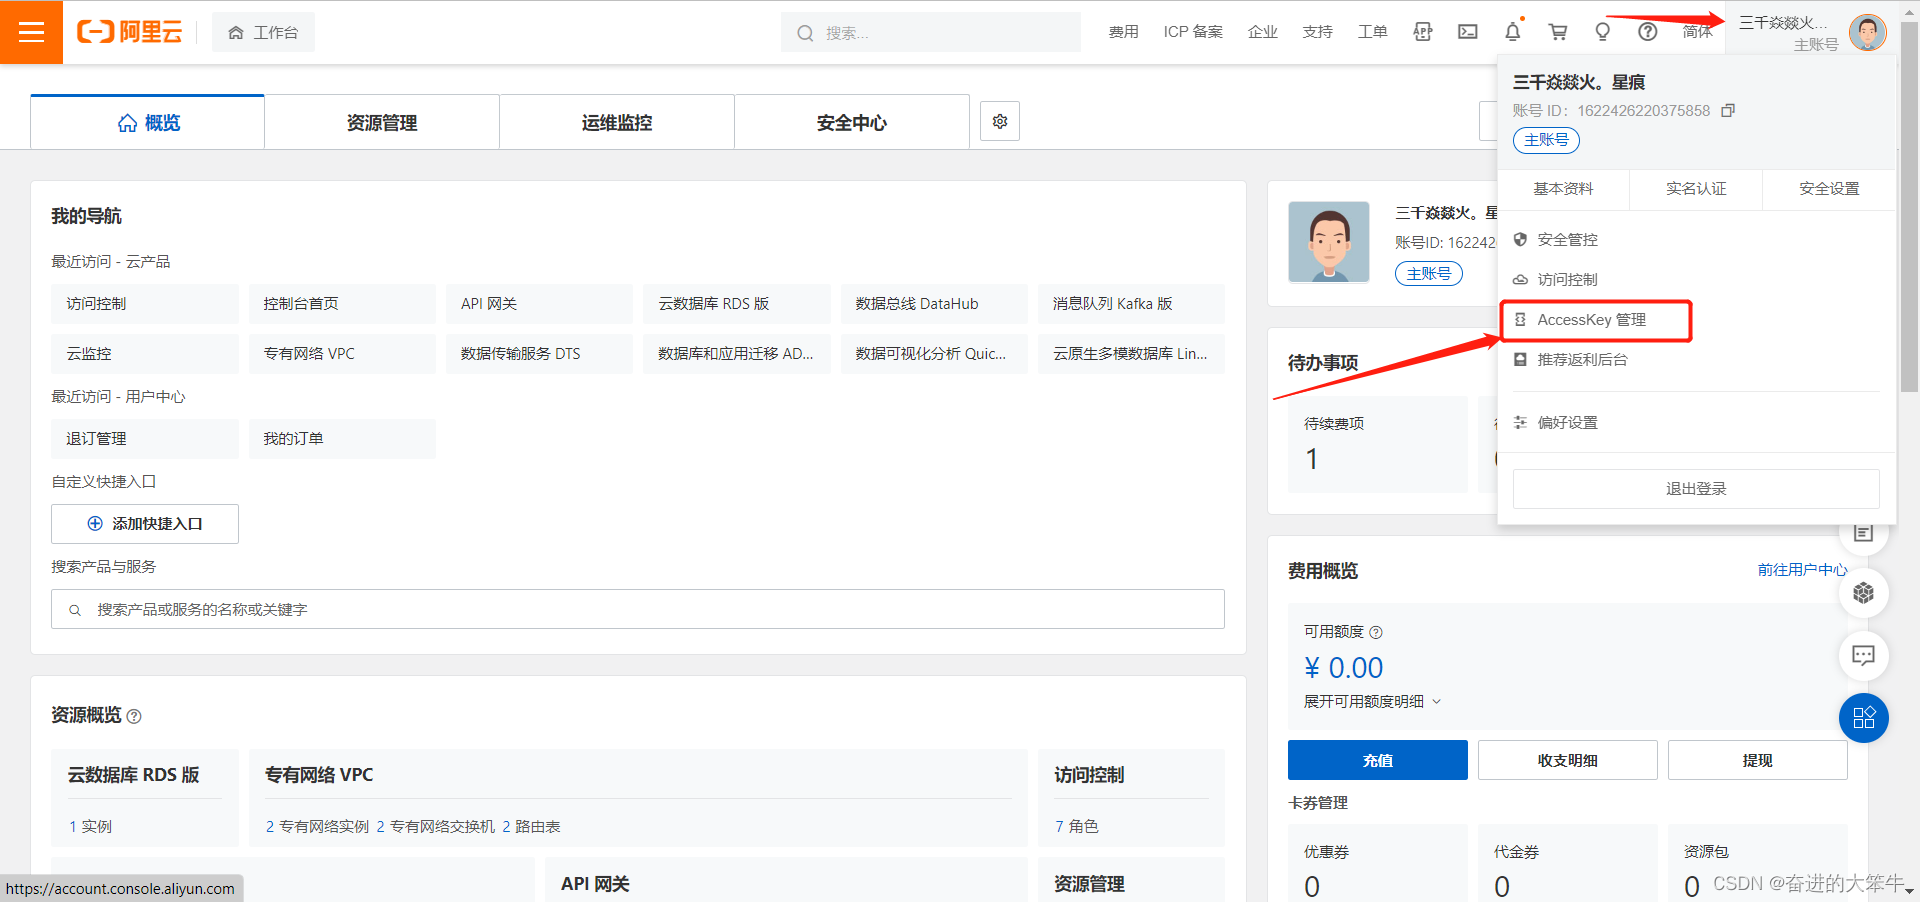This screenshot has height=902, width=1920.
Task: Open the shopping cart icon
Action: click(x=1558, y=32)
